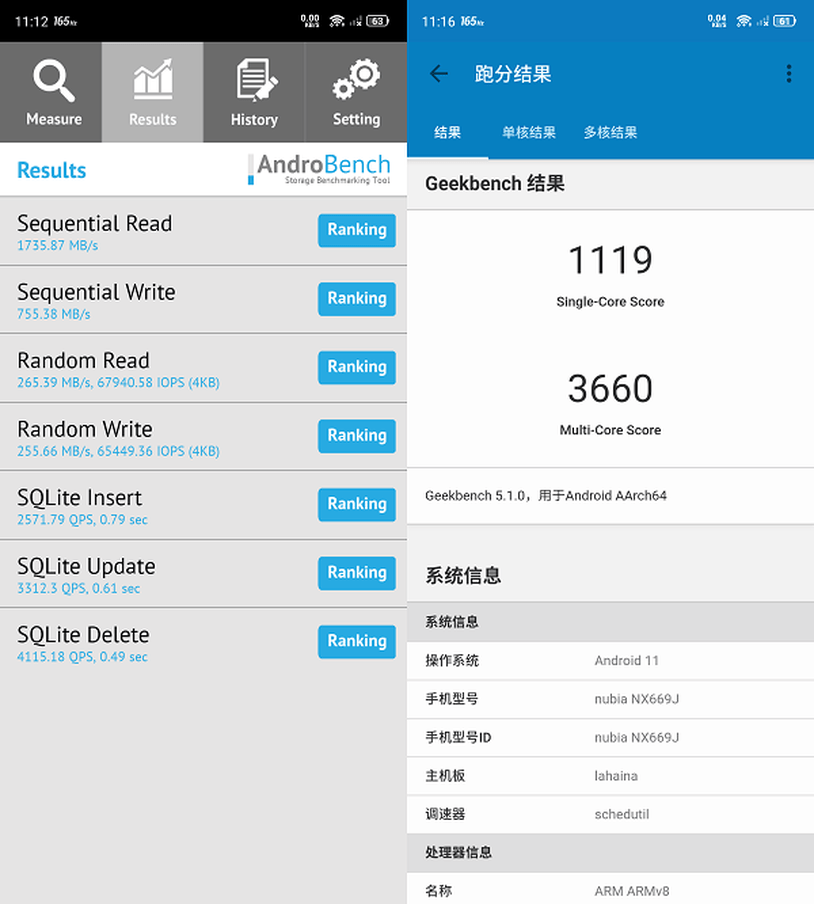The image size is (814, 904).
Task: Open Ranking for Sequential Read
Action: (x=357, y=230)
